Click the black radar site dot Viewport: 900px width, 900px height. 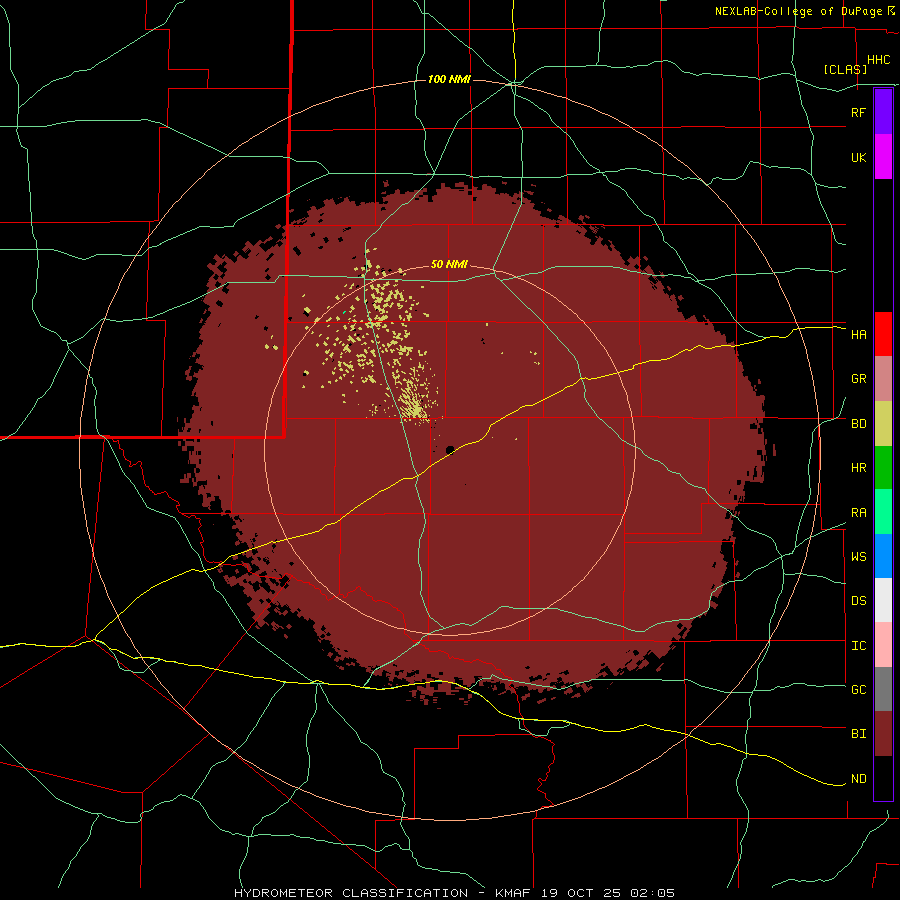pos(450,449)
